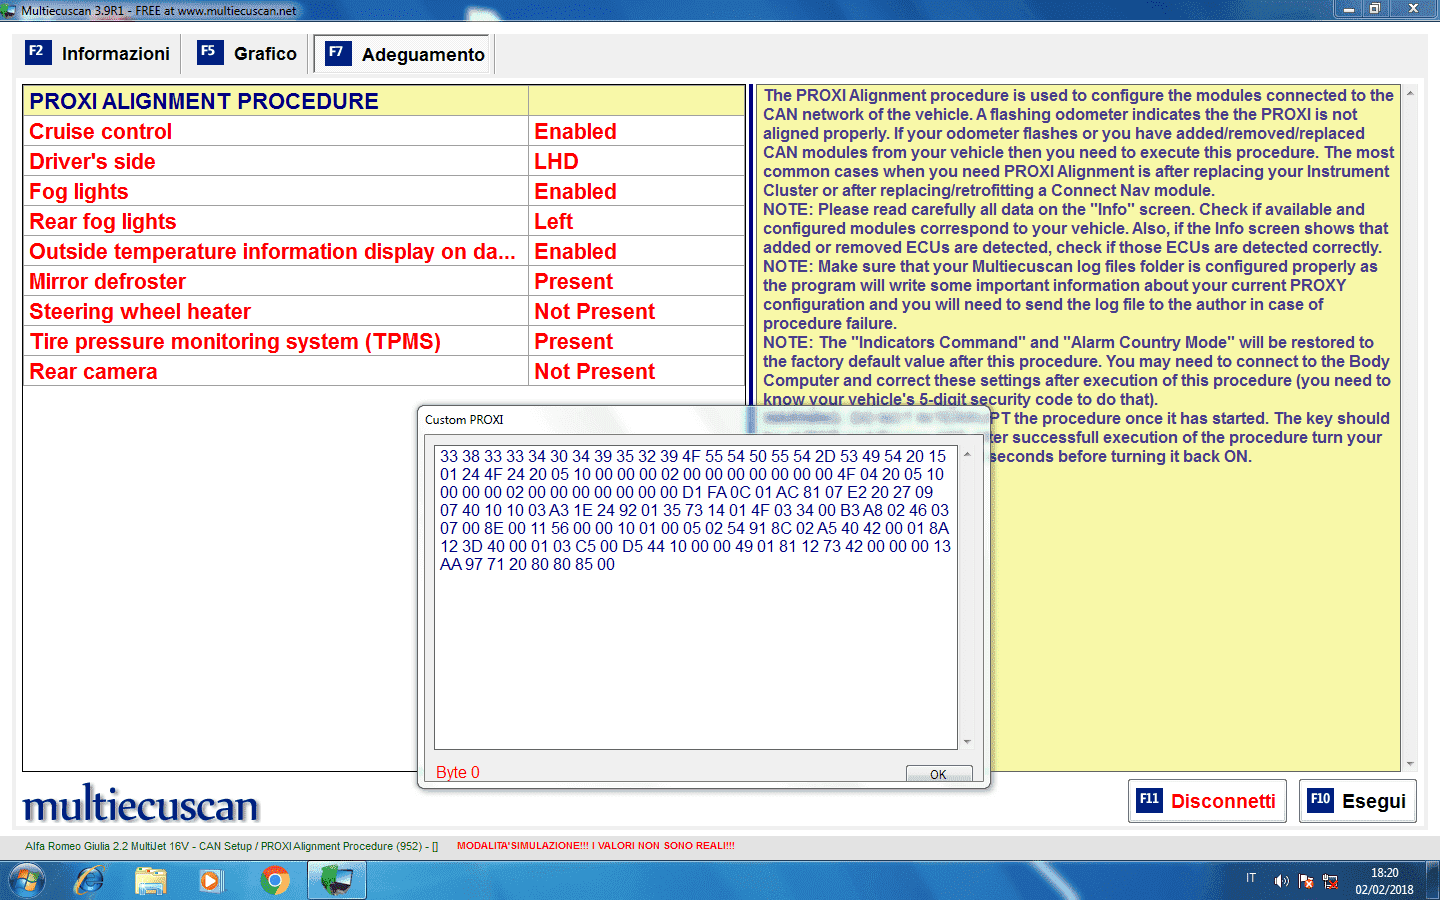Select the Rear camera row
This screenshot has width=1440, height=900.
pos(384,371)
